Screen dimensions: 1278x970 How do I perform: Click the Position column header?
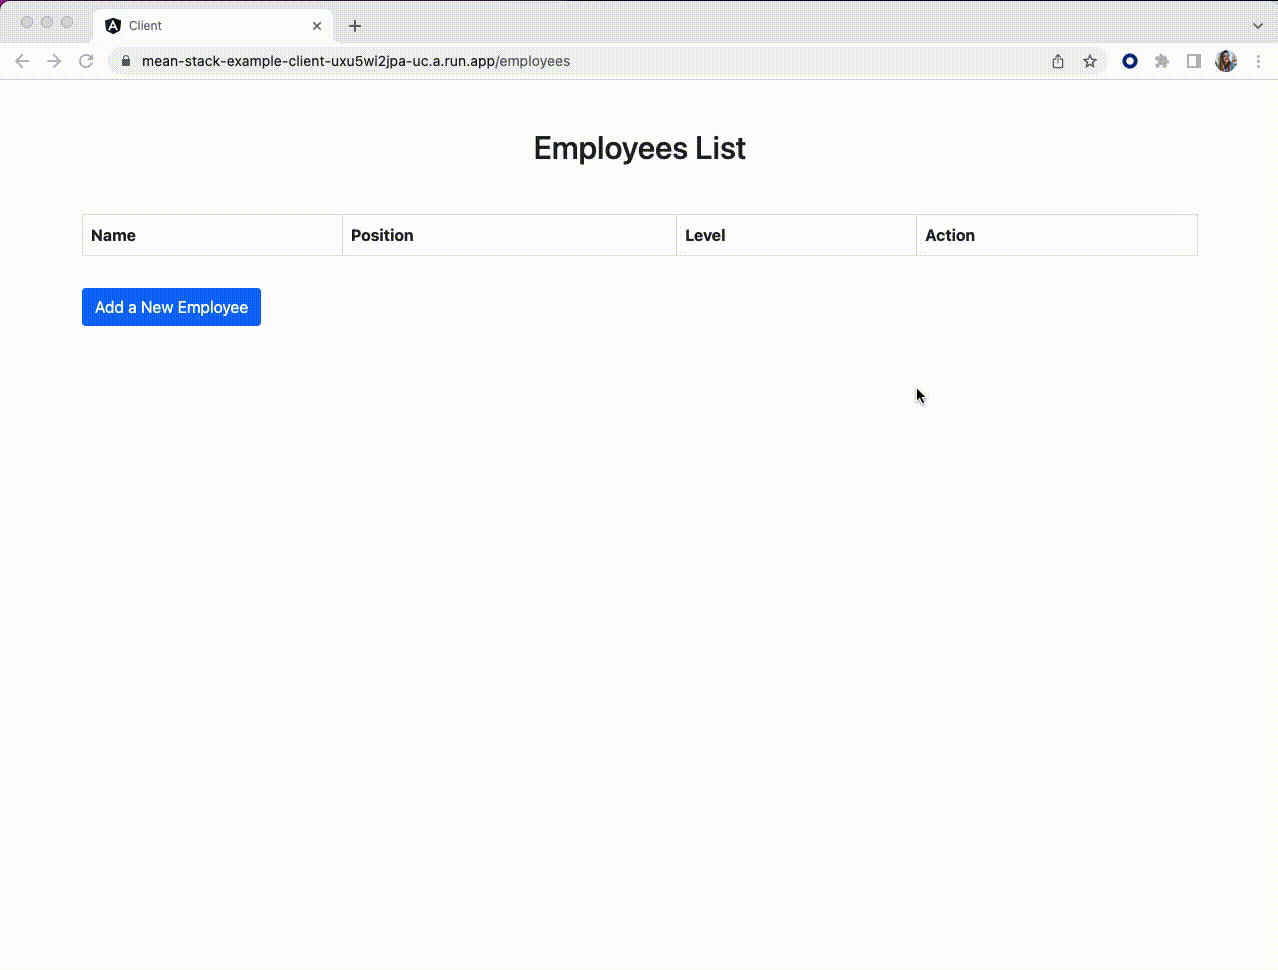click(382, 236)
